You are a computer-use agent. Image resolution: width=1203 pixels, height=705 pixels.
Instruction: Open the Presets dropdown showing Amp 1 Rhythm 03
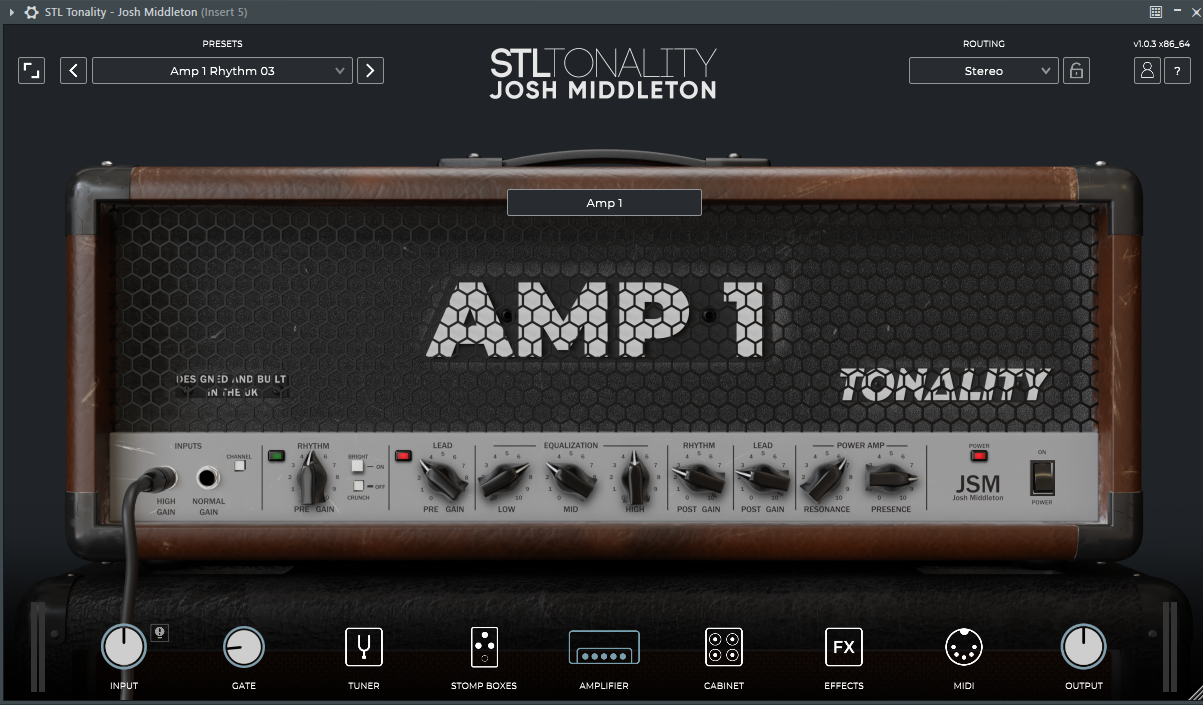[x=222, y=71]
